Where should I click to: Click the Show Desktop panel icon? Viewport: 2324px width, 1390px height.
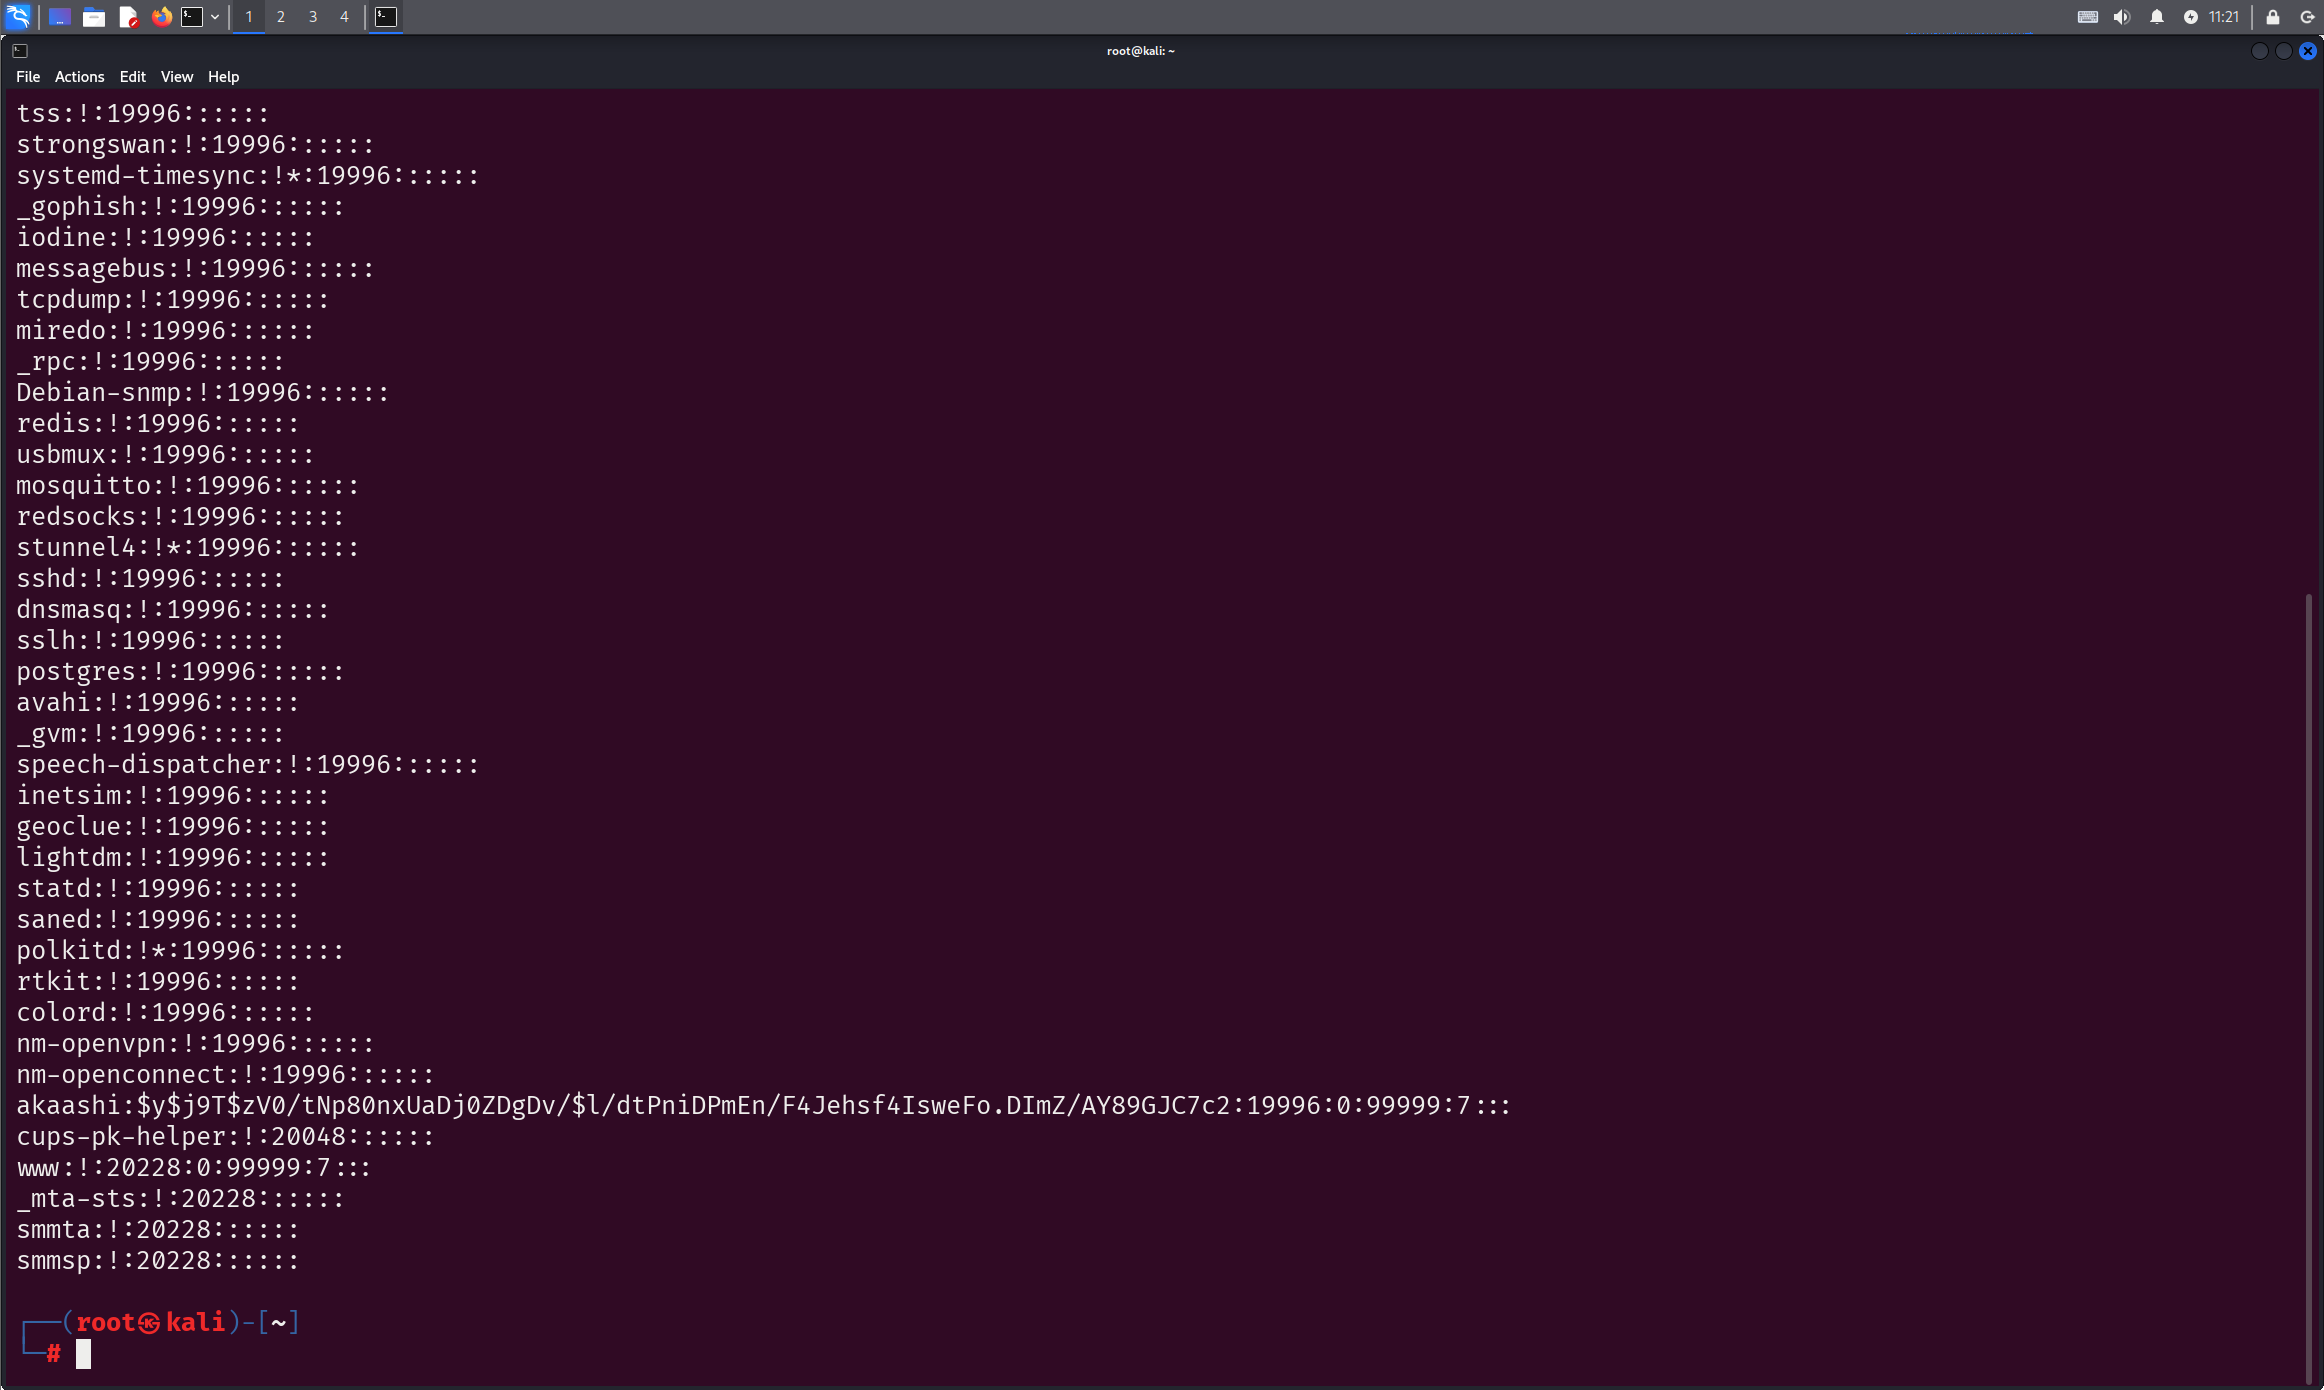(x=59, y=17)
